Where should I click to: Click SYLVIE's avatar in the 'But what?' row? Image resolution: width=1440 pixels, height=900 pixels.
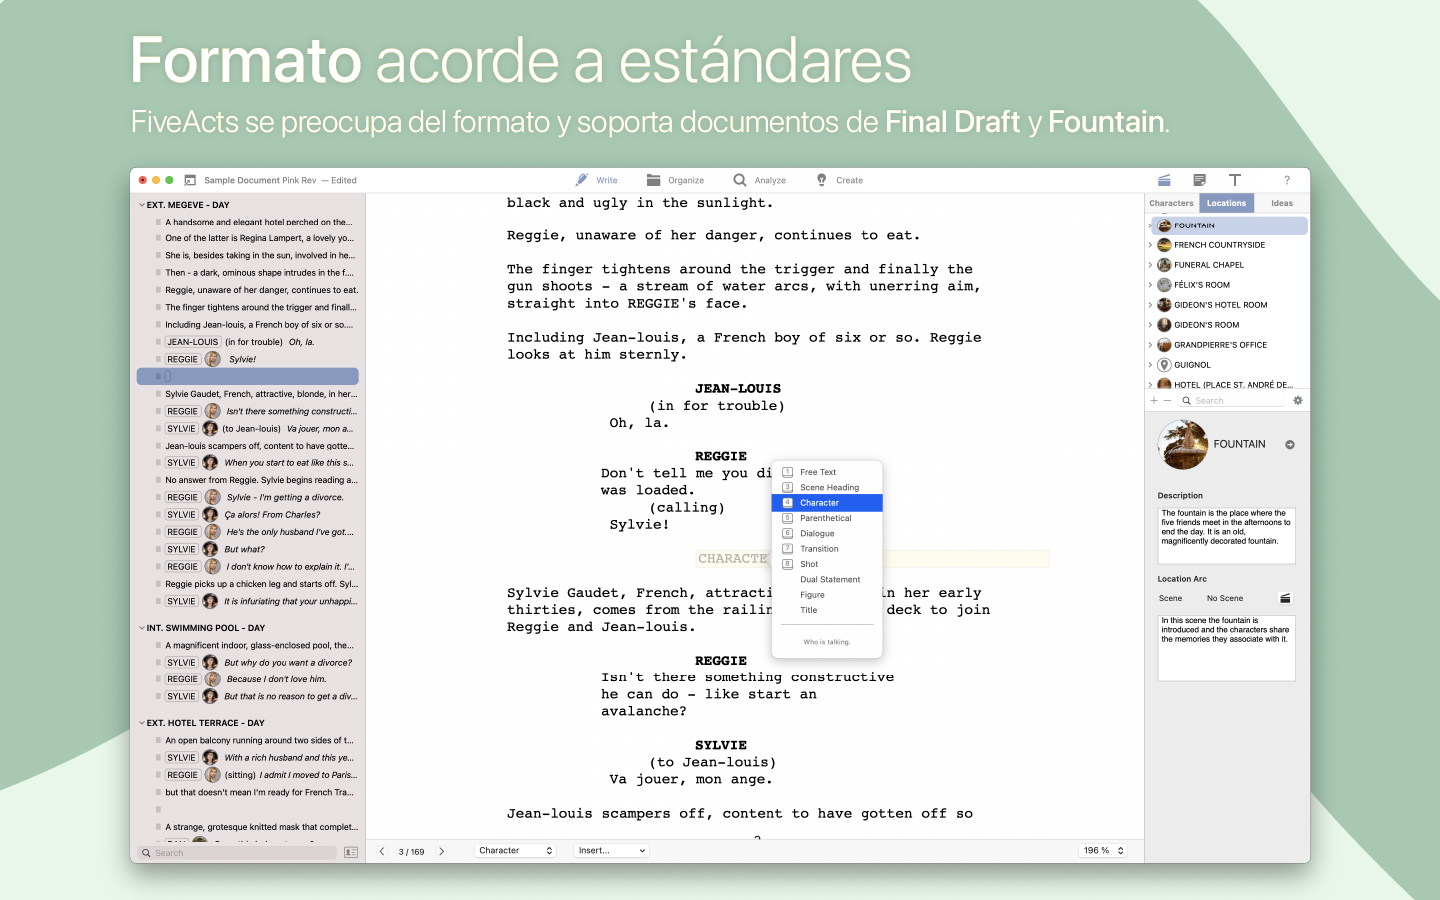(x=211, y=549)
